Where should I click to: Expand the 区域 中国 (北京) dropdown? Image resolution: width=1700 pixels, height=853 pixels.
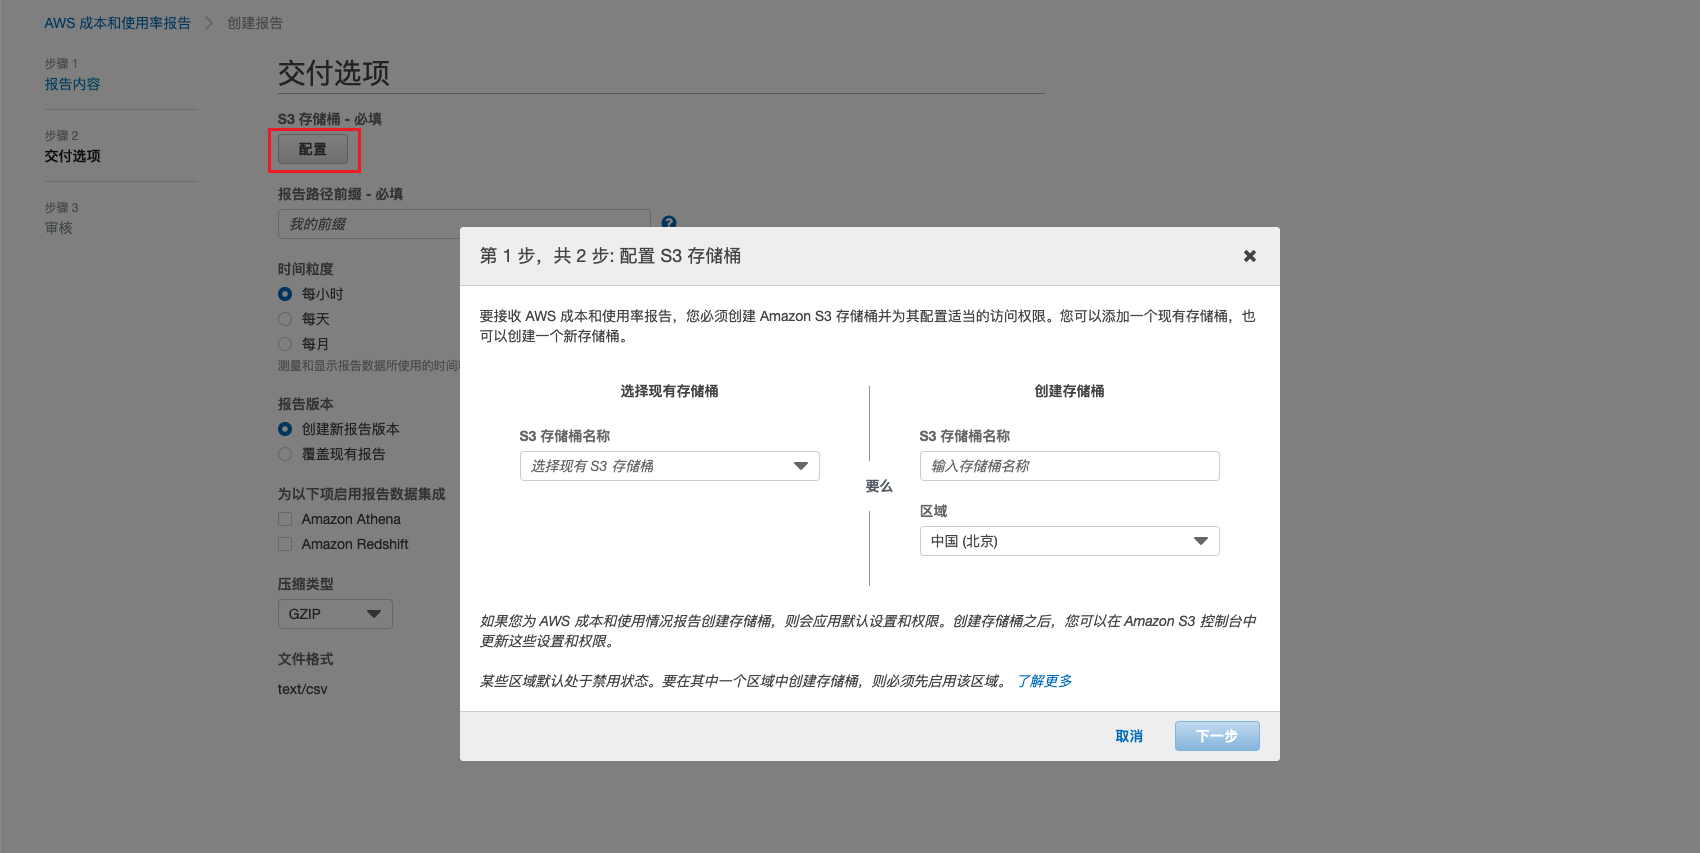pyautogui.click(x=1069, y=541)
